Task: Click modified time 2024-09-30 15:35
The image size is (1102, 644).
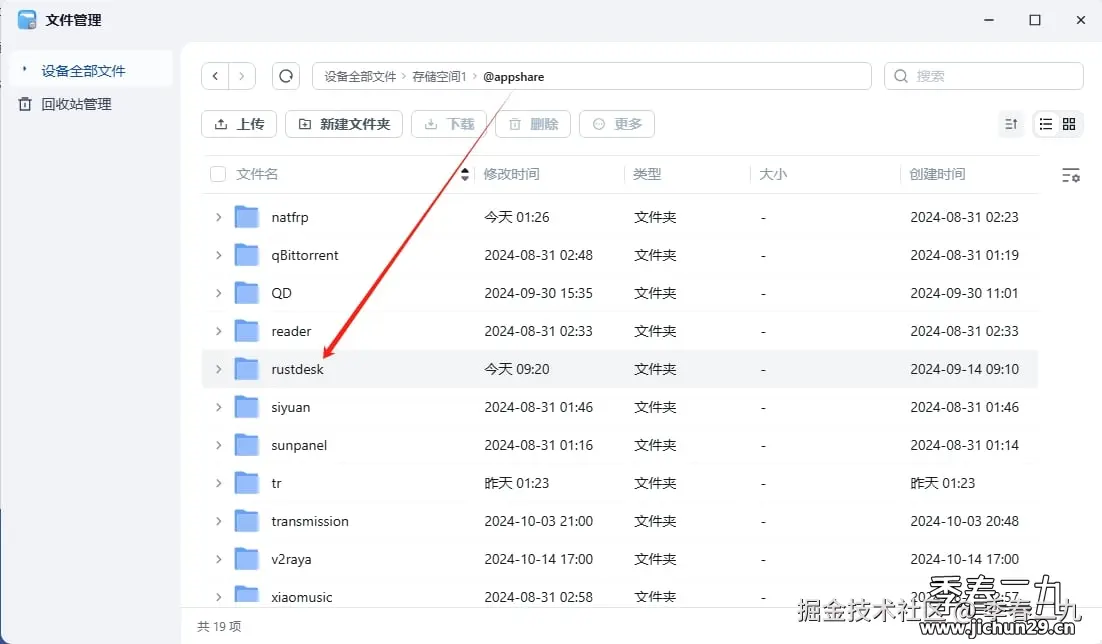Action: click(x=538, y=293)
